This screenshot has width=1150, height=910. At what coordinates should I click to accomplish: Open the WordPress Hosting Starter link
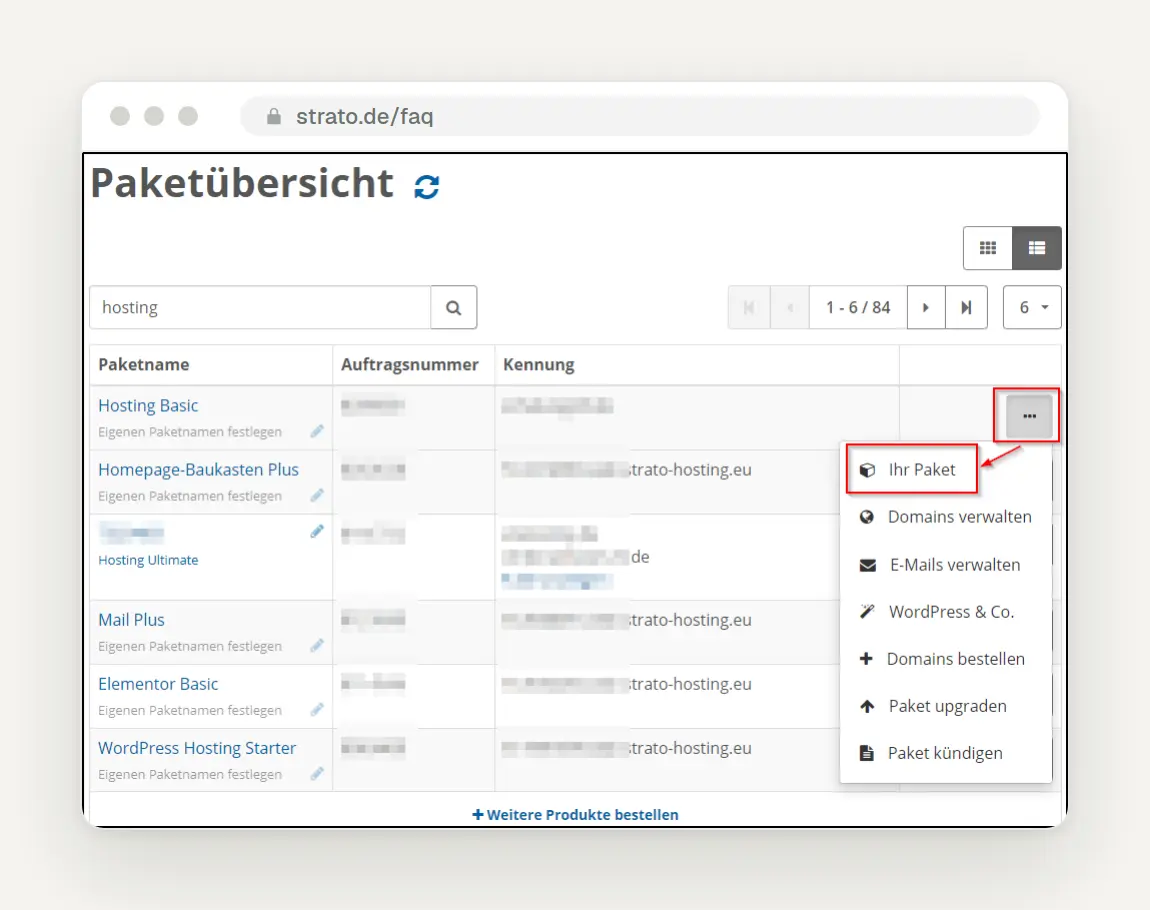[x=197, y=748]
